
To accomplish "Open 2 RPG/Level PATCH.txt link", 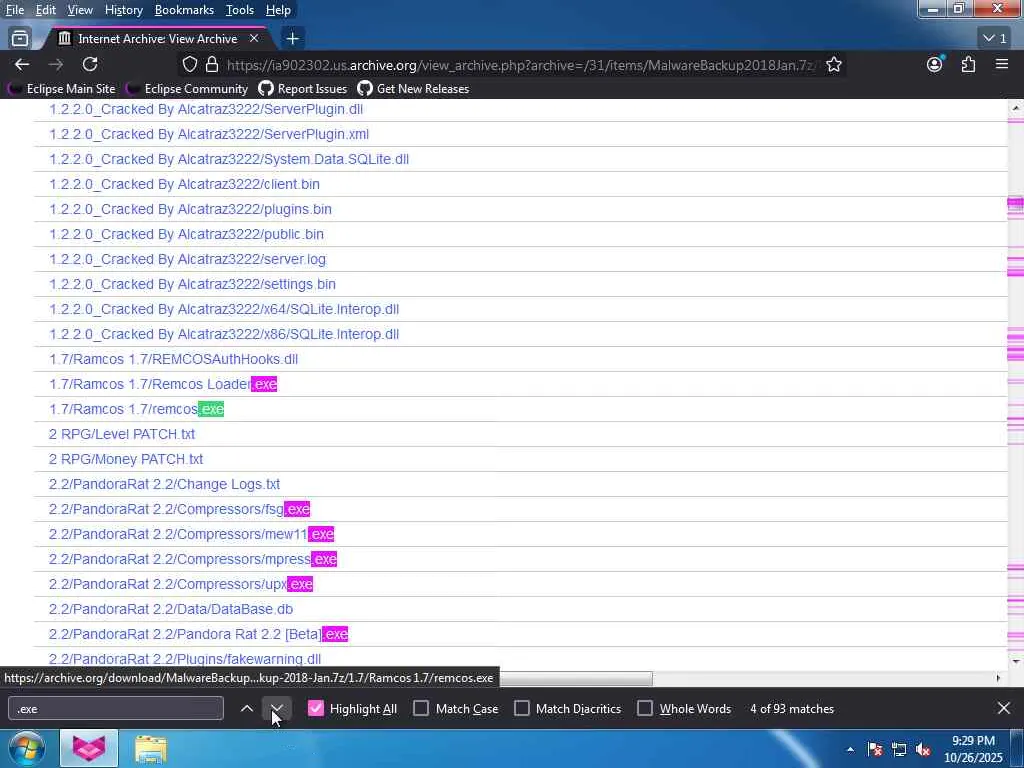I will tap(122, 434).
